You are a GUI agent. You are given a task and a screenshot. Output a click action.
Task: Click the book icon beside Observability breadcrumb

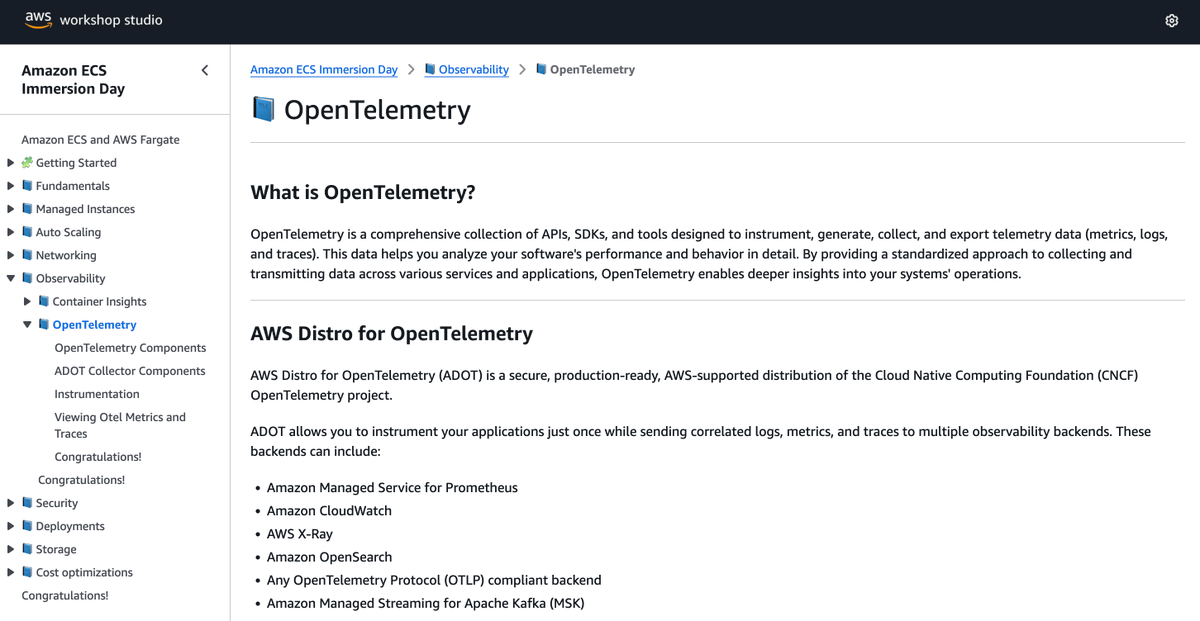(x=430, y=69)
